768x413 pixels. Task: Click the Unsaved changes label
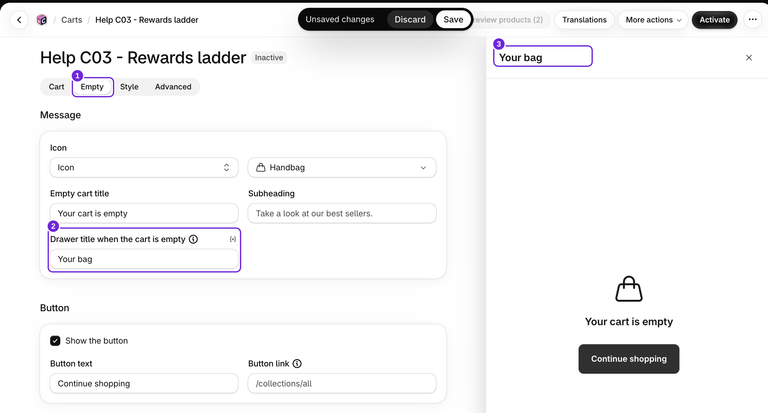coord(340,20)
